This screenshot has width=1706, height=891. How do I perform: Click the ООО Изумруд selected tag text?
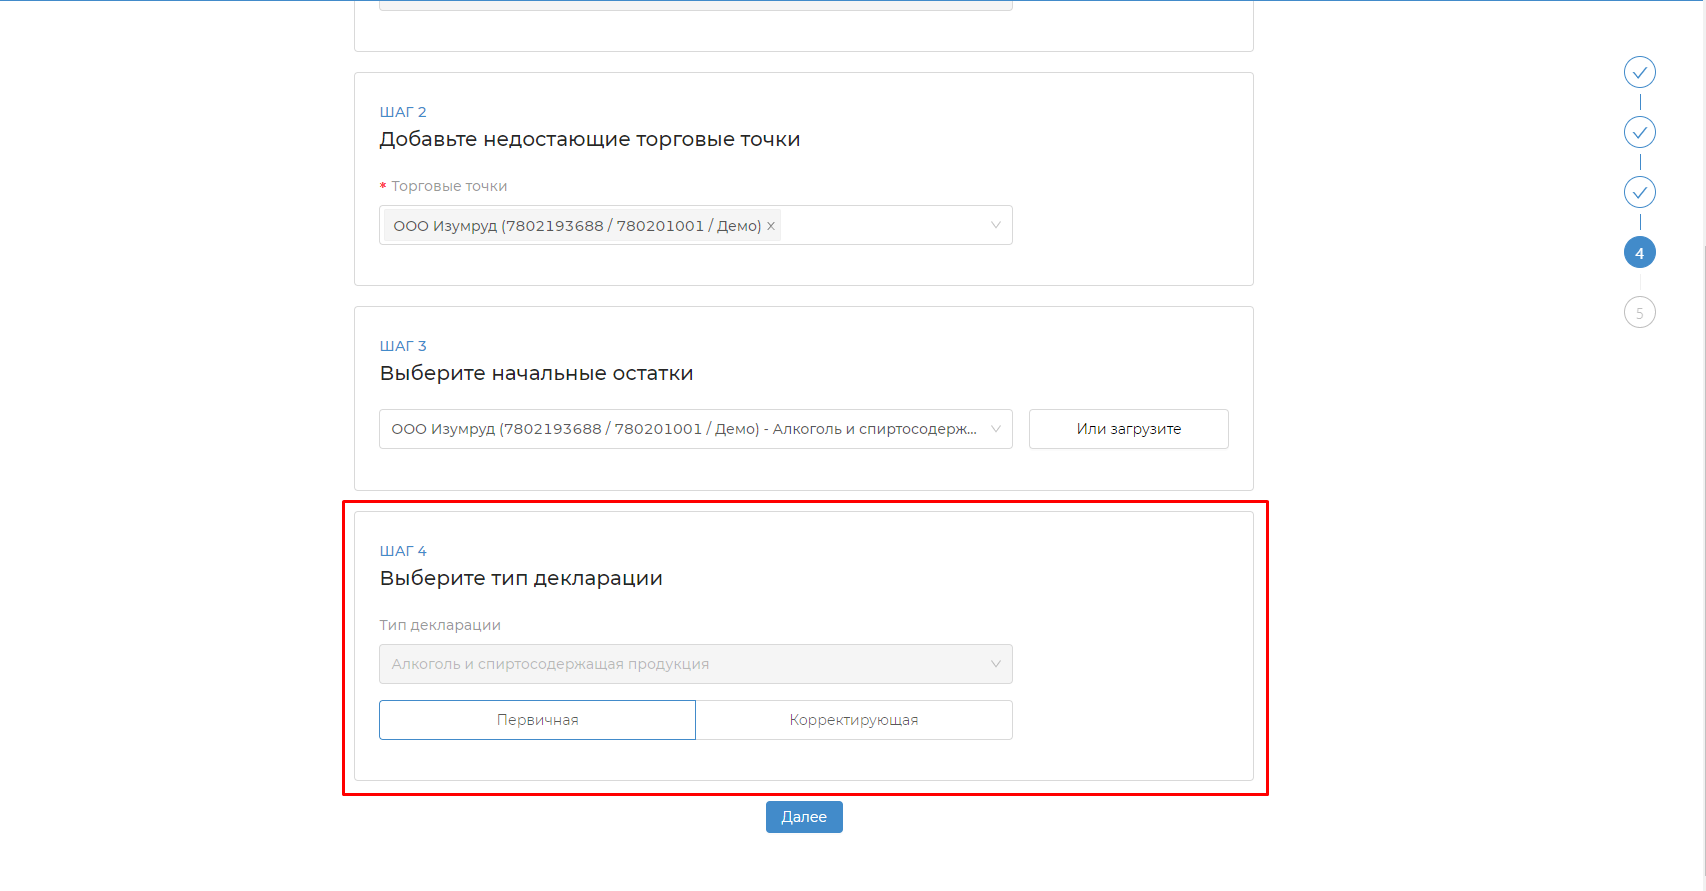coord(576,226)
